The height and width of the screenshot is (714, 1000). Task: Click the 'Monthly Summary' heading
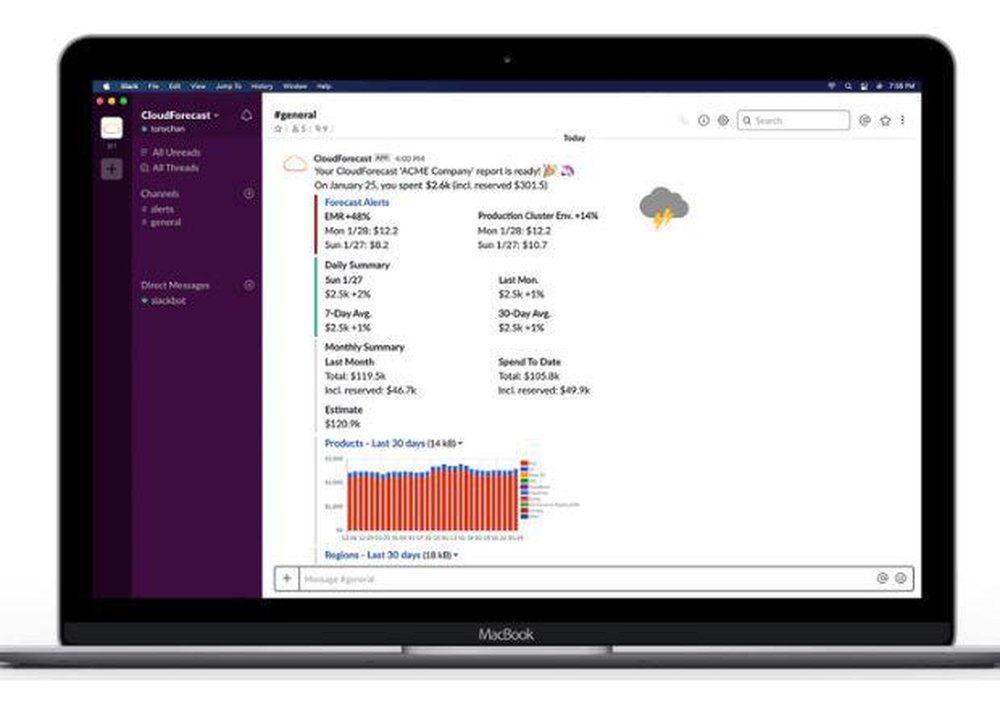point(364,347)
